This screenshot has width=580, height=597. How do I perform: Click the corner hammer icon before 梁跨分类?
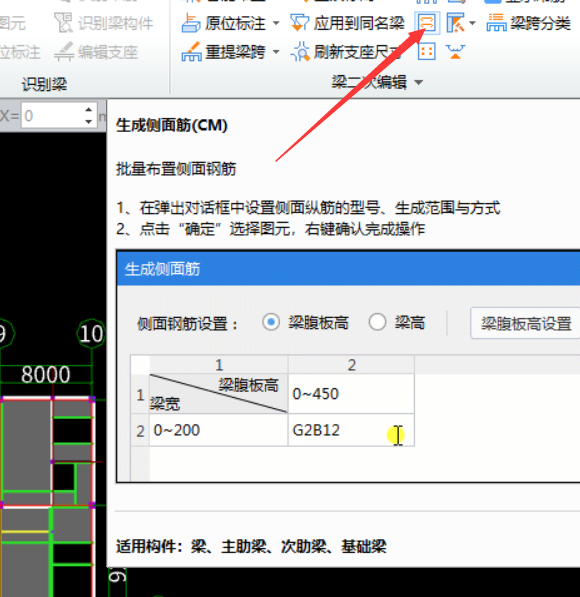(x=455, y=24)
